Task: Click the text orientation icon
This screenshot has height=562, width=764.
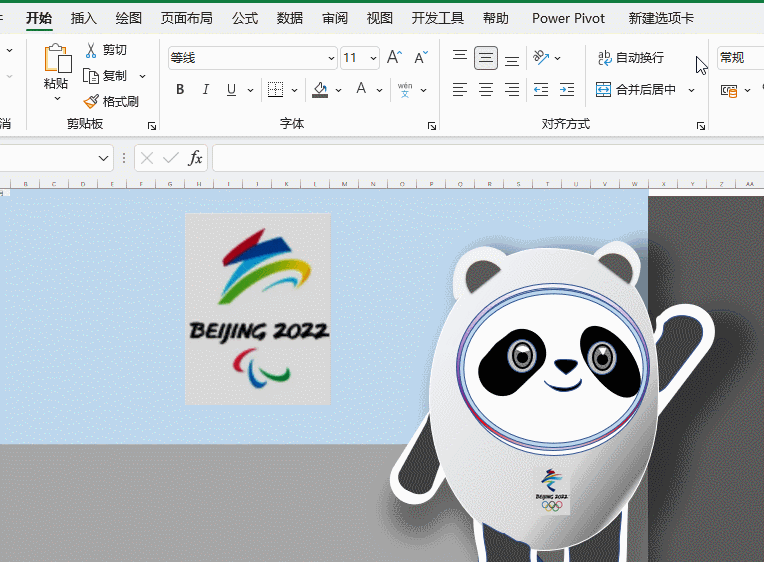Action: point(541,58)
